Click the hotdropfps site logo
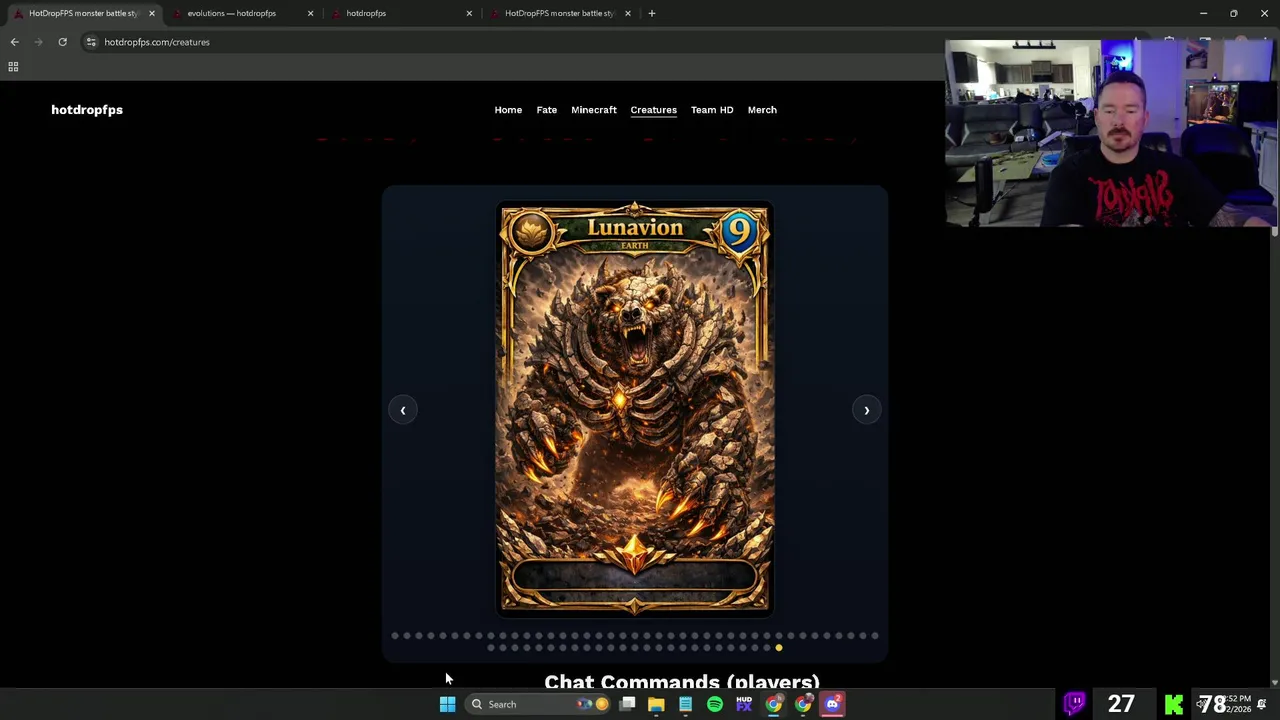Screen dimensions: 1280x720 (87, 110)
